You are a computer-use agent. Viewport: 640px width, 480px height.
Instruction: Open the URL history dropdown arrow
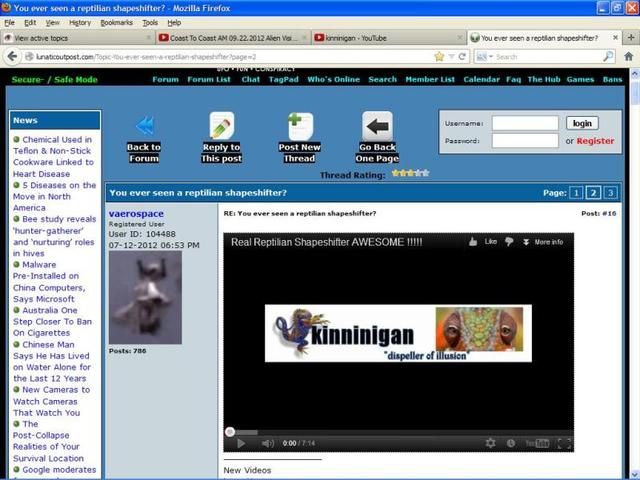tap(451, 57)
